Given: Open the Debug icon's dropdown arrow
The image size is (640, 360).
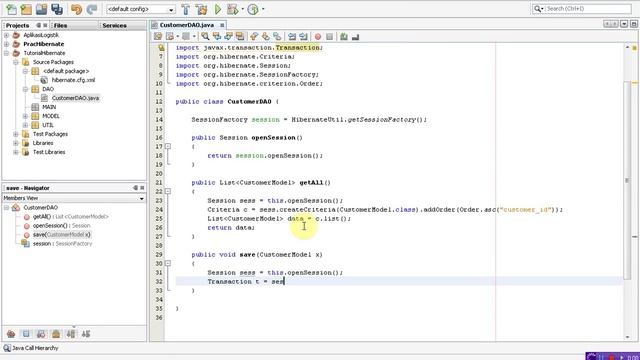Looking at the screenshot, I should pyautogui.click(x=242, y=9).
